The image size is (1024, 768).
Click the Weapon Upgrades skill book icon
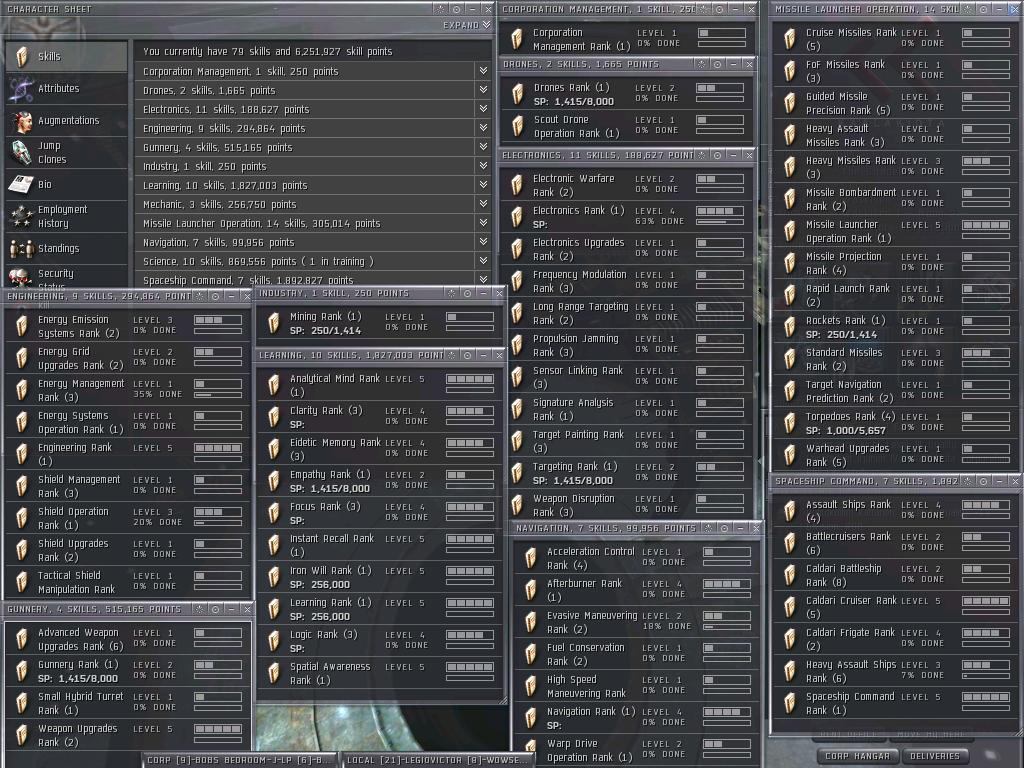(22, 735)
